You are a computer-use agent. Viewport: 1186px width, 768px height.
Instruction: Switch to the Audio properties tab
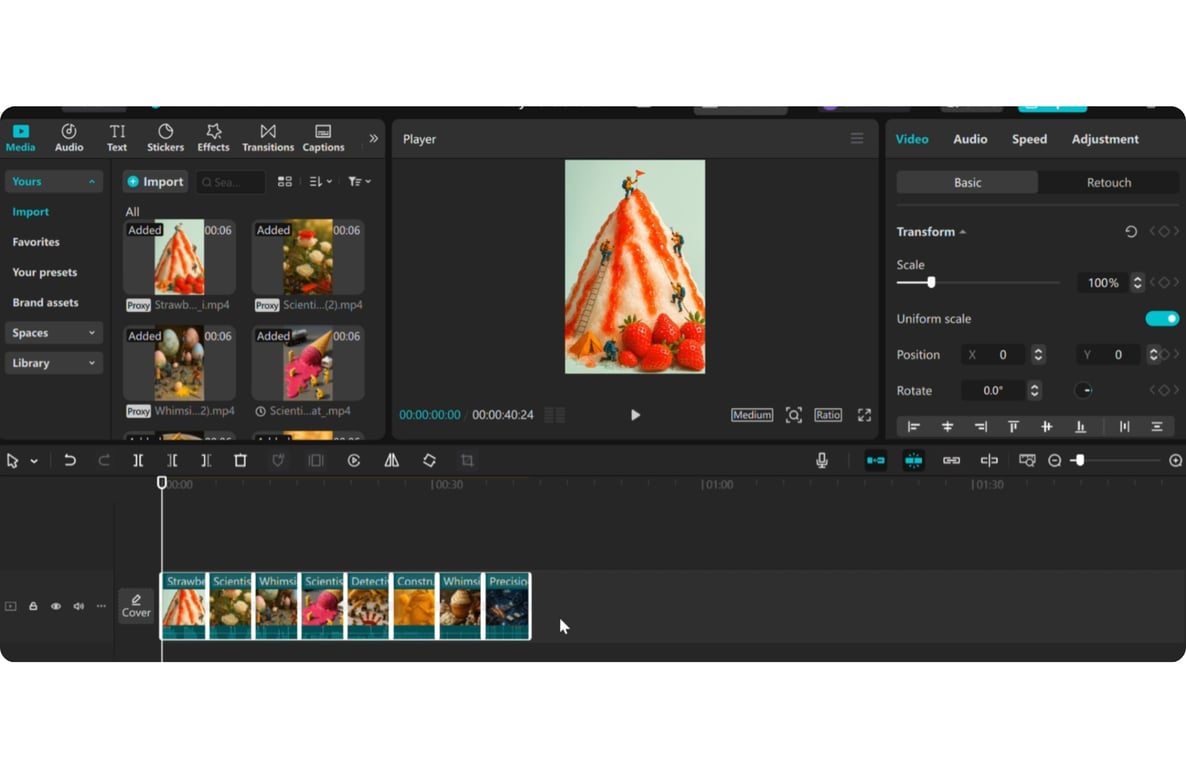point(970,139)
